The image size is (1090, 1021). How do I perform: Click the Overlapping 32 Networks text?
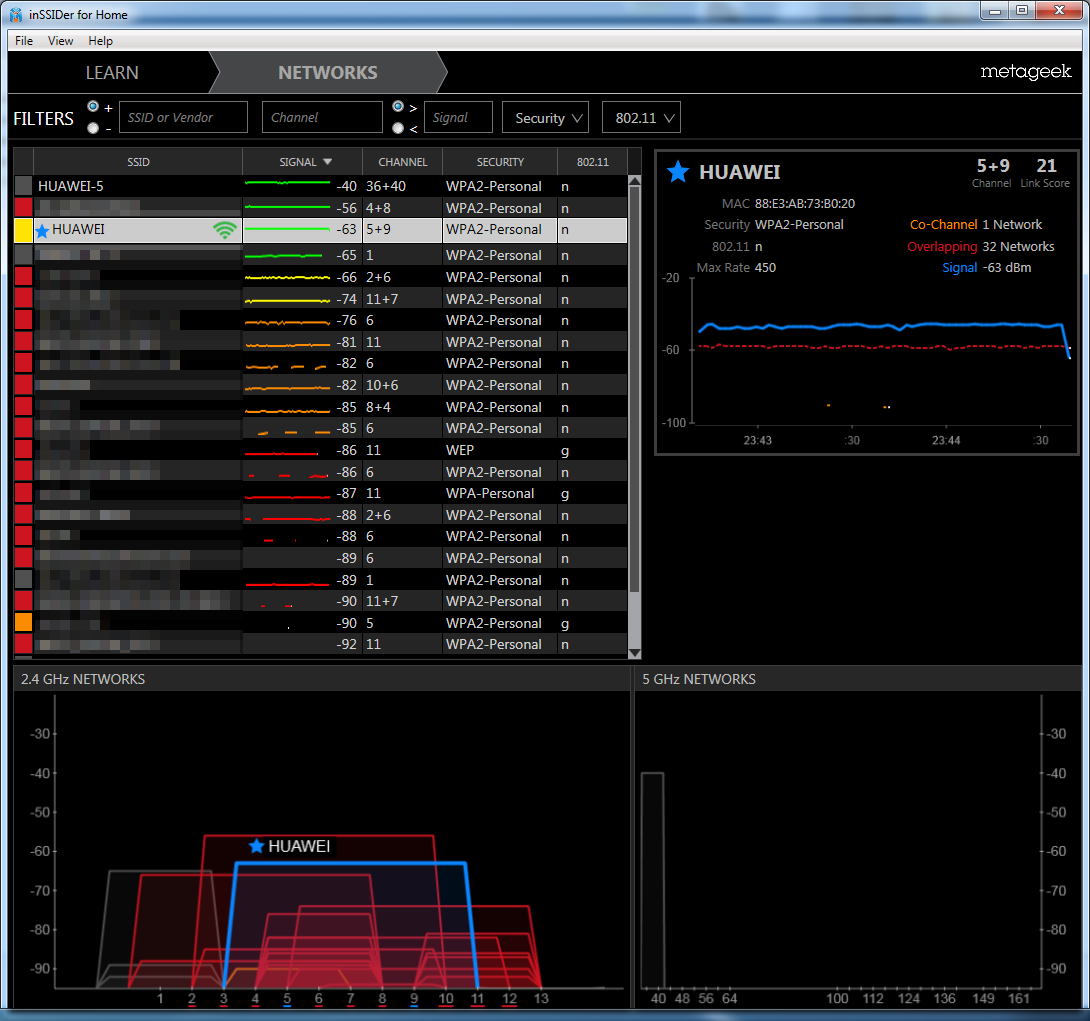[x=980, y=247]
